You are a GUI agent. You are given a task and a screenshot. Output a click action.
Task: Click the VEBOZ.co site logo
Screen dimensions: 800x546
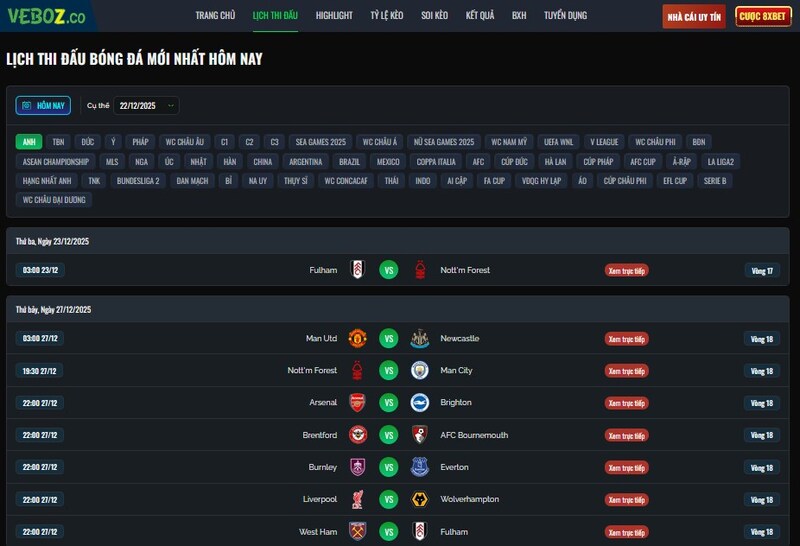(x=46, y=16)
